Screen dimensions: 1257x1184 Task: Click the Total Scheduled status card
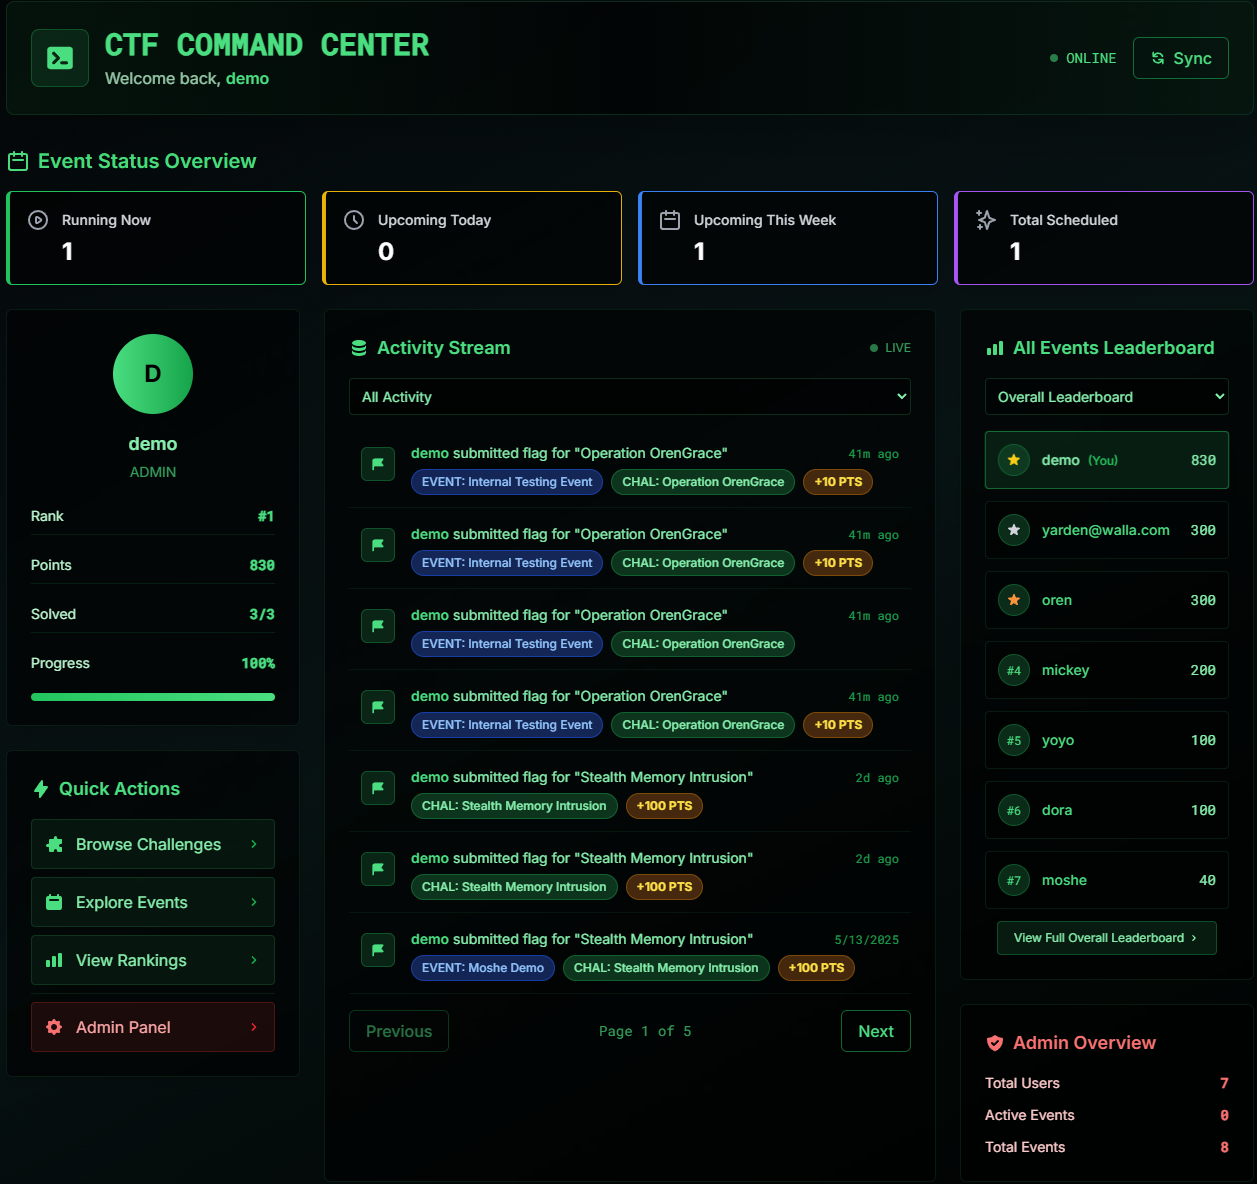point(1104,238)
